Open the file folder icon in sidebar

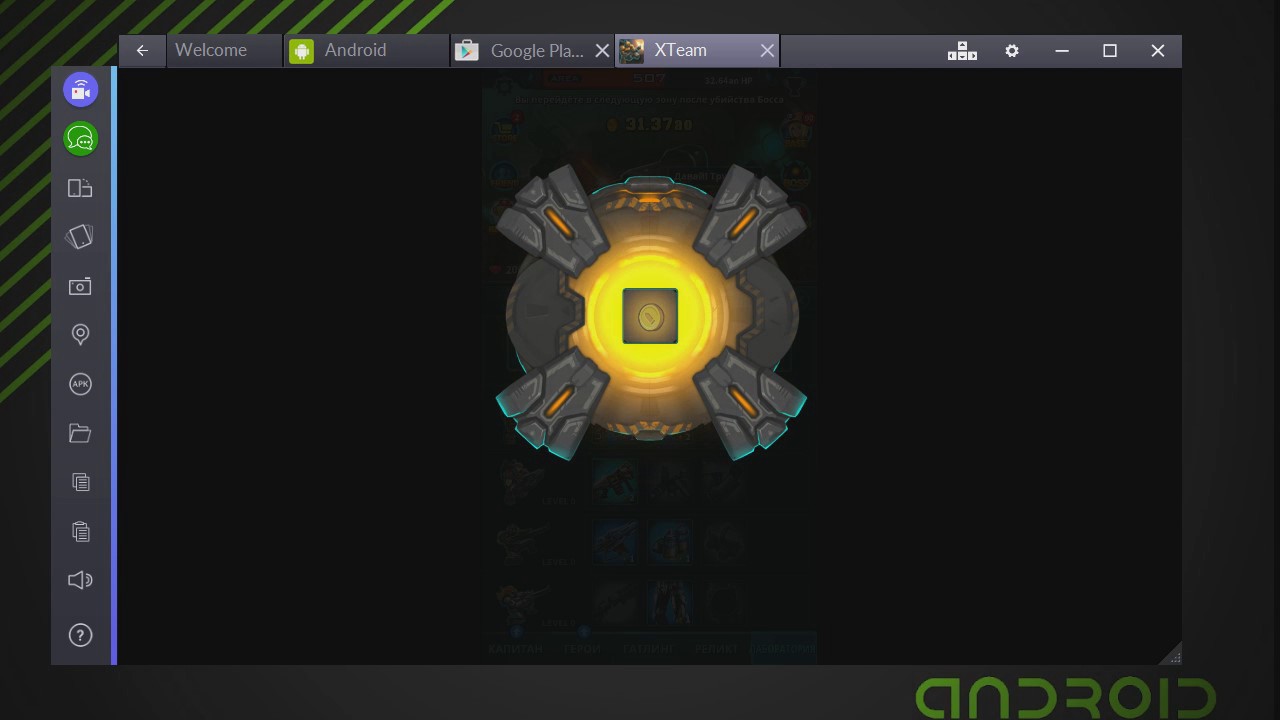tap(80, 433)
